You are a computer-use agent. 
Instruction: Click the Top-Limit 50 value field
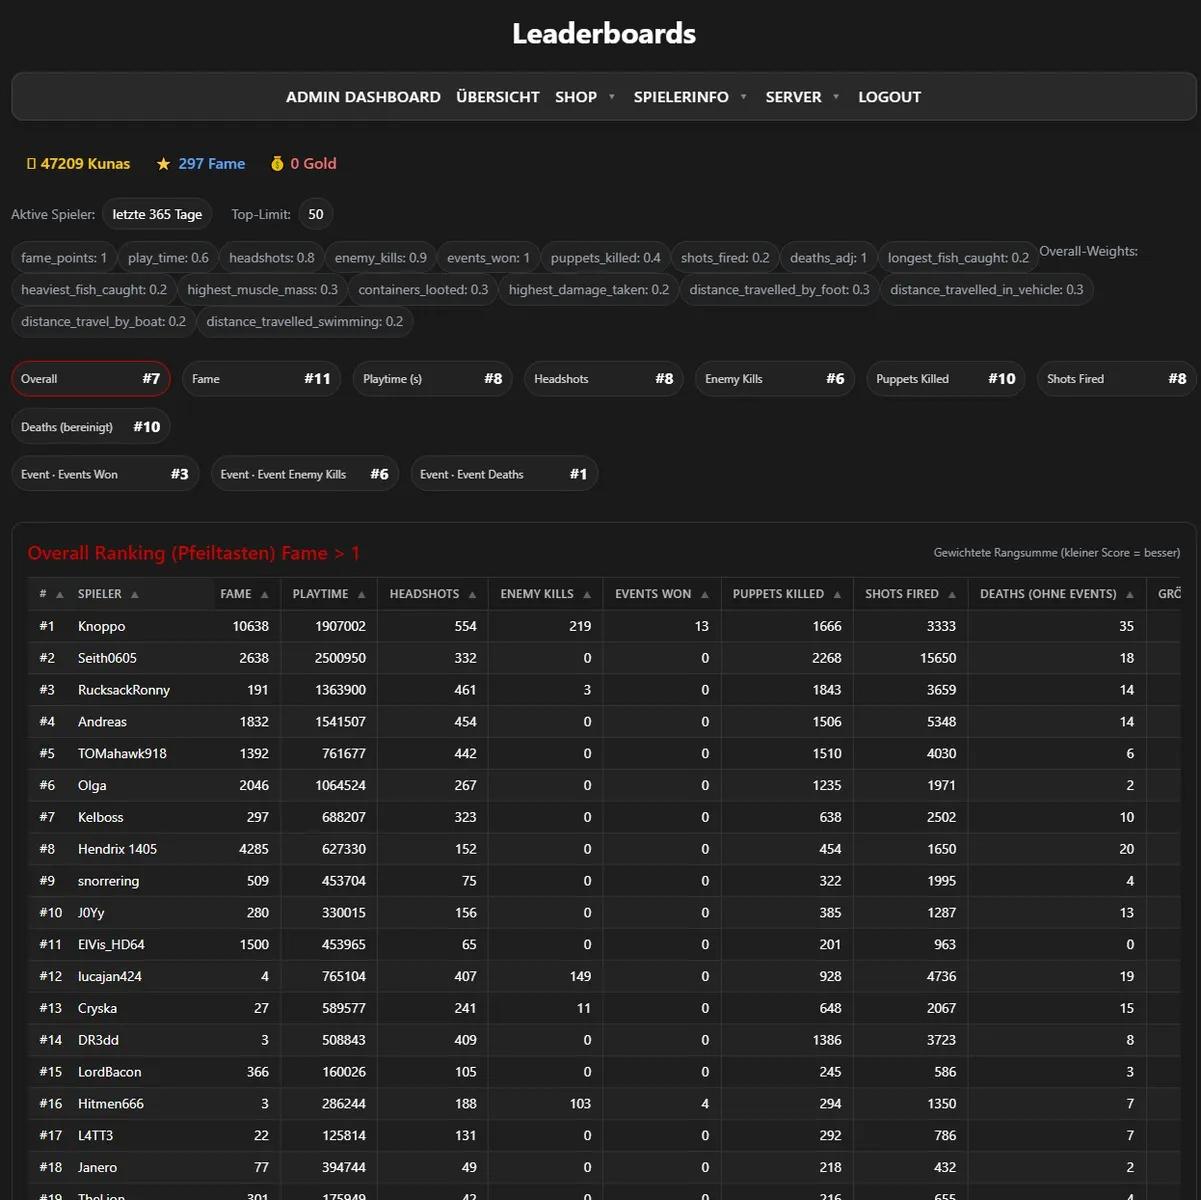click(x=316, y=214)
